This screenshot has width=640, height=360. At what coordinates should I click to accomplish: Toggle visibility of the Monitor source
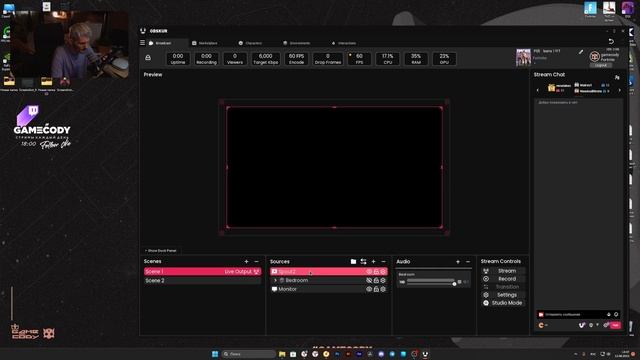coord(369,289)
